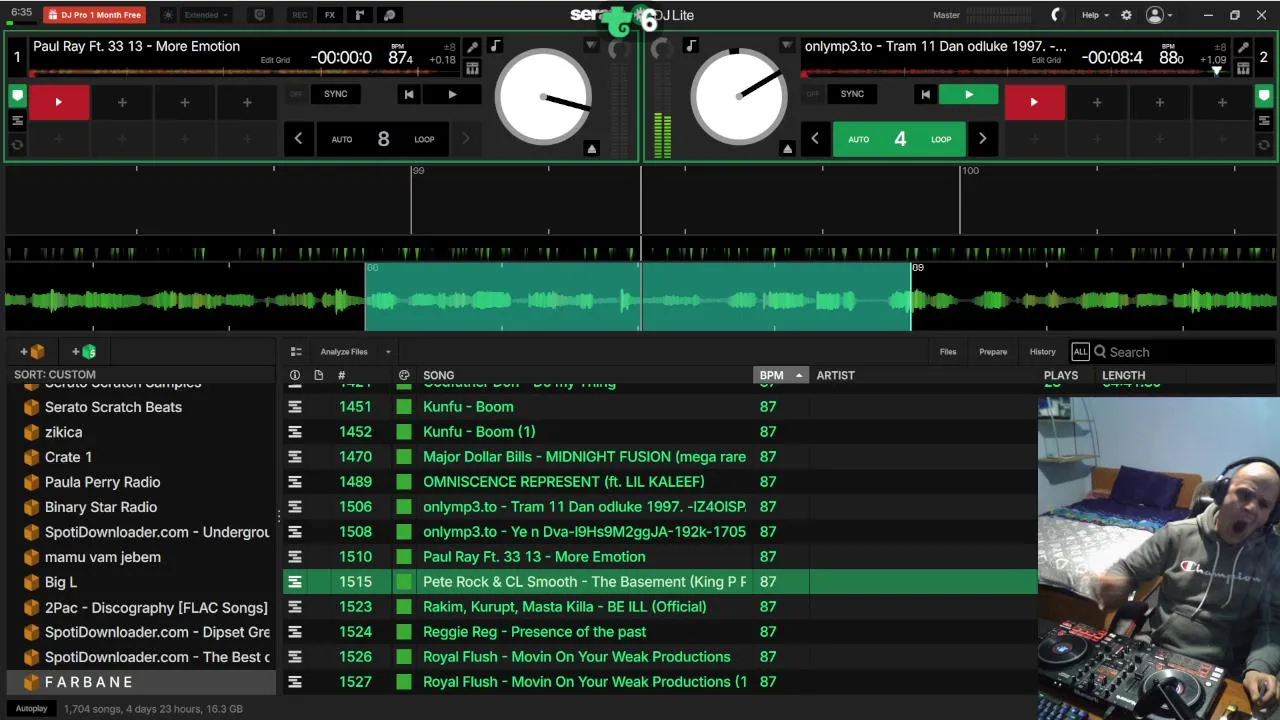
Task: Select deck 2 cue points tab icon
Action: click(x=1263, y=97)
